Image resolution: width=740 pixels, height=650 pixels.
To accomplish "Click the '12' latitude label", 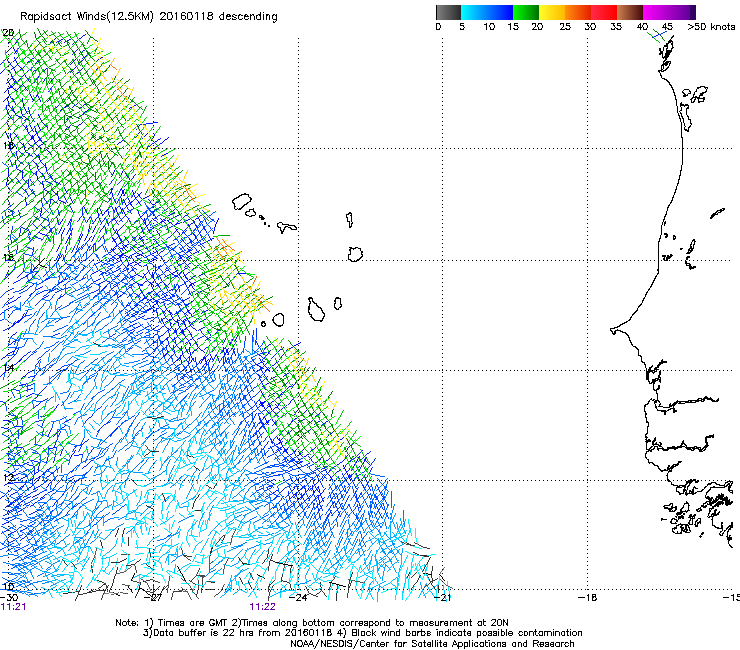I will coord(8,478).
